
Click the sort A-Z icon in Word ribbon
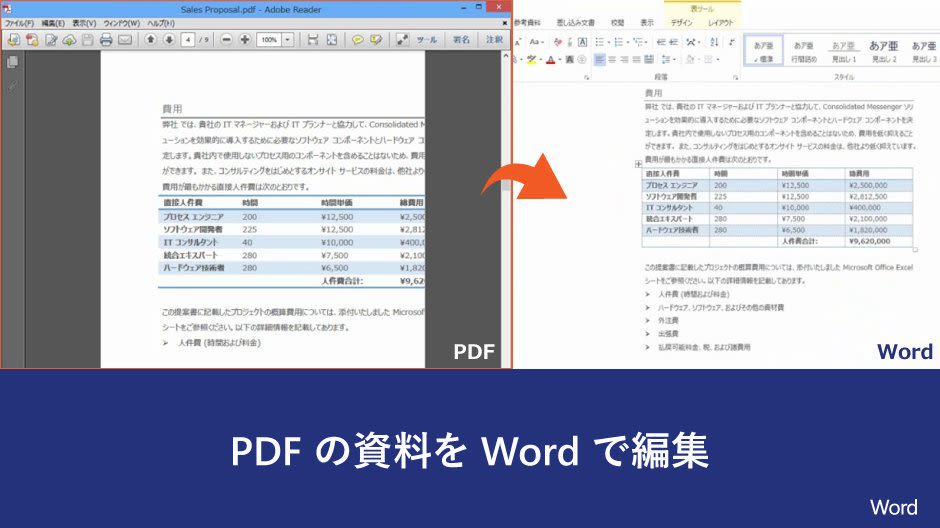[714, 42]
